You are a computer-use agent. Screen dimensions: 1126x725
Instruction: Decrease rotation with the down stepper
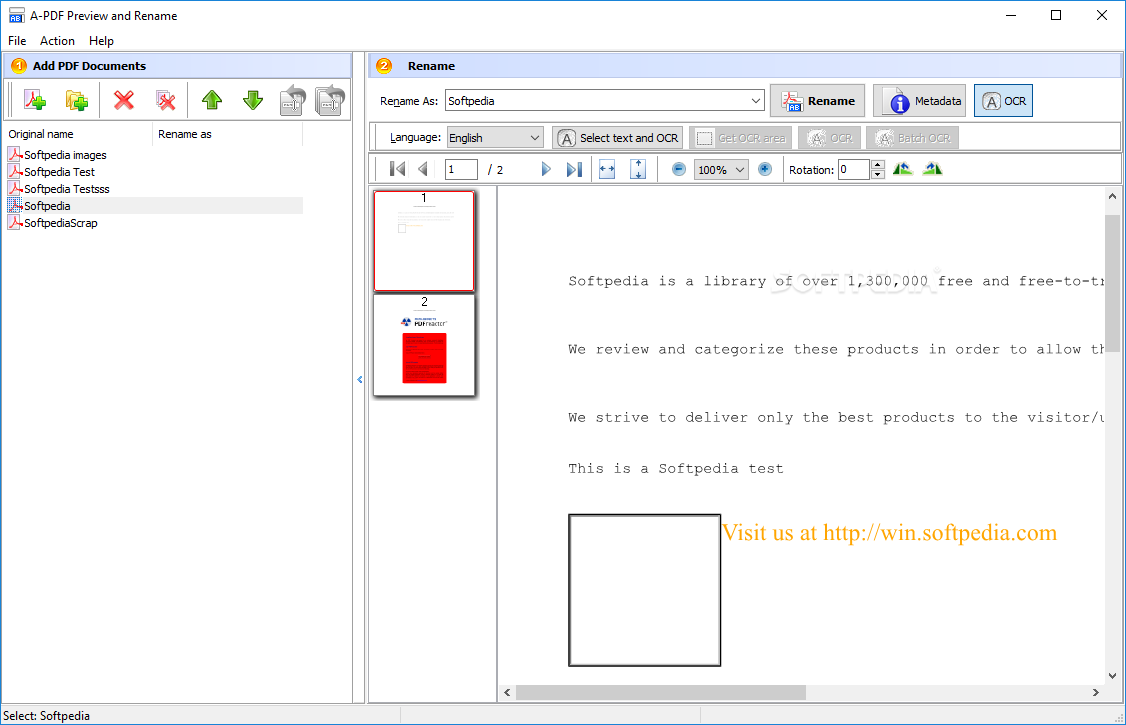pos(878,174)
